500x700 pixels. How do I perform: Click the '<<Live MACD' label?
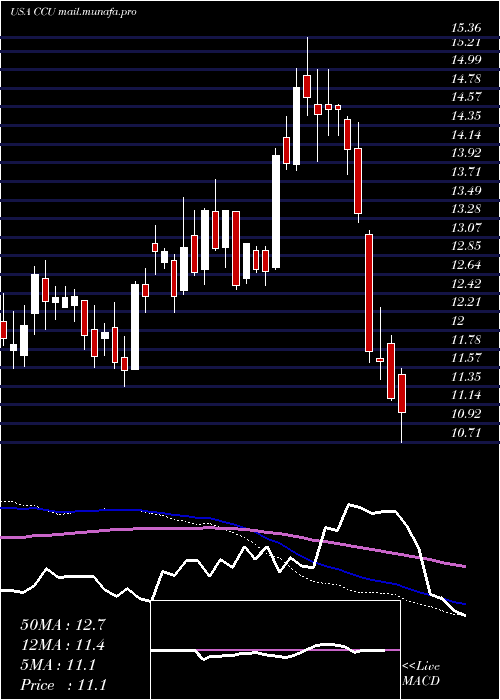point(421,674)
